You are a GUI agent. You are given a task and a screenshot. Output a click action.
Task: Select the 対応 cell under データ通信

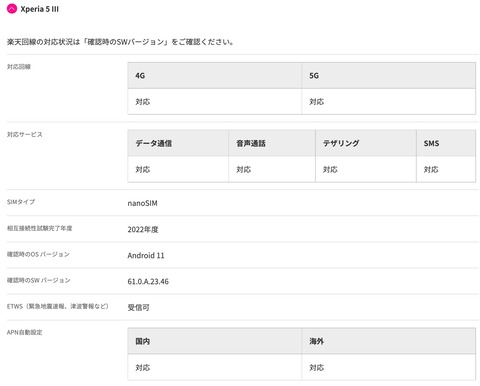178,169
